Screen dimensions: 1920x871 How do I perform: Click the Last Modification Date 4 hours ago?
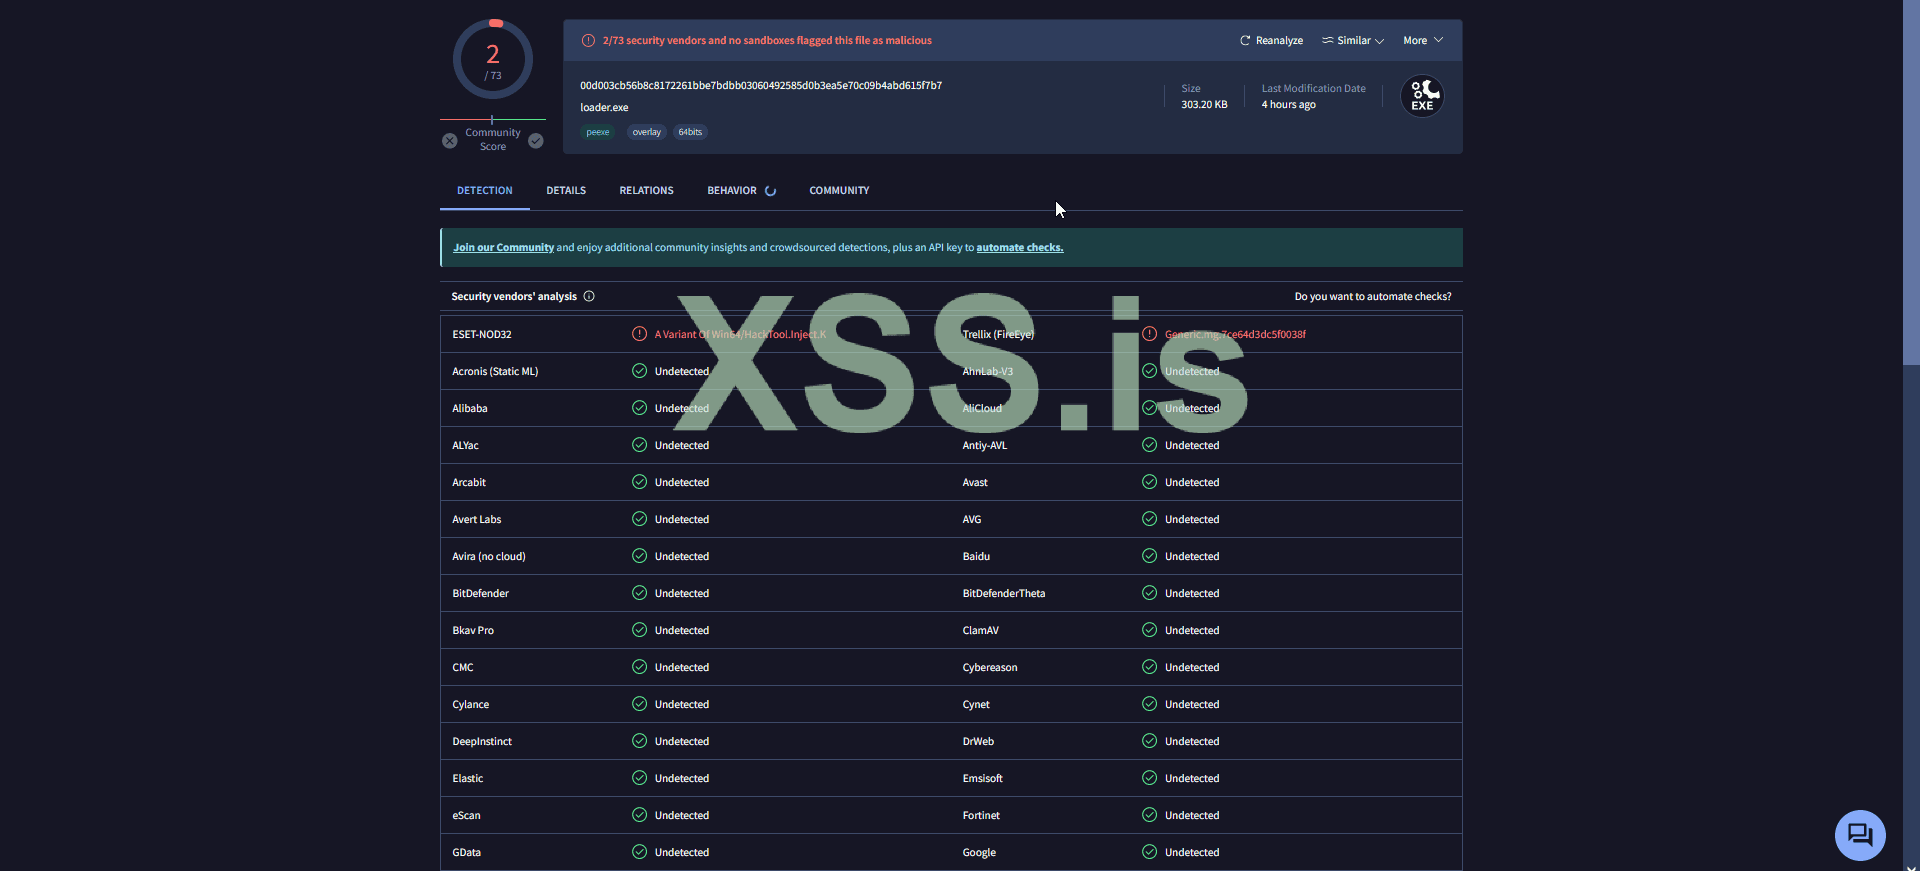tap(1289, 105)
